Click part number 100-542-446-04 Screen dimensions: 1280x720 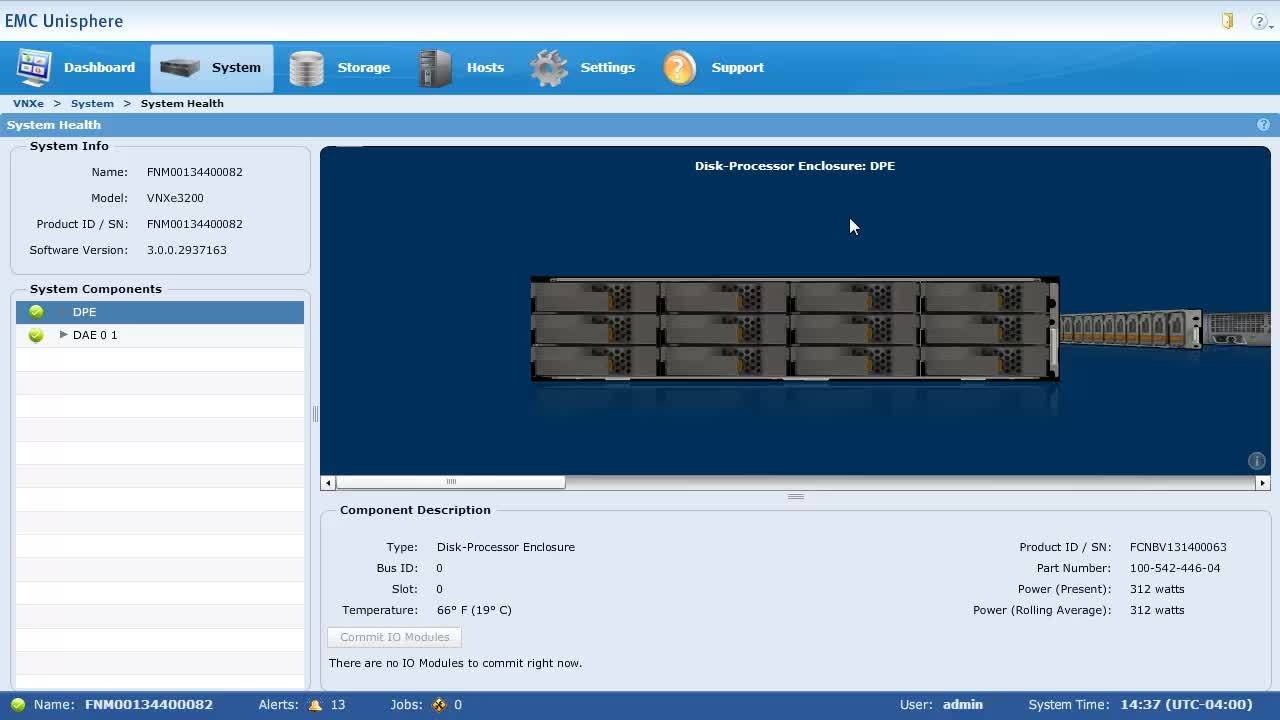1175,568
